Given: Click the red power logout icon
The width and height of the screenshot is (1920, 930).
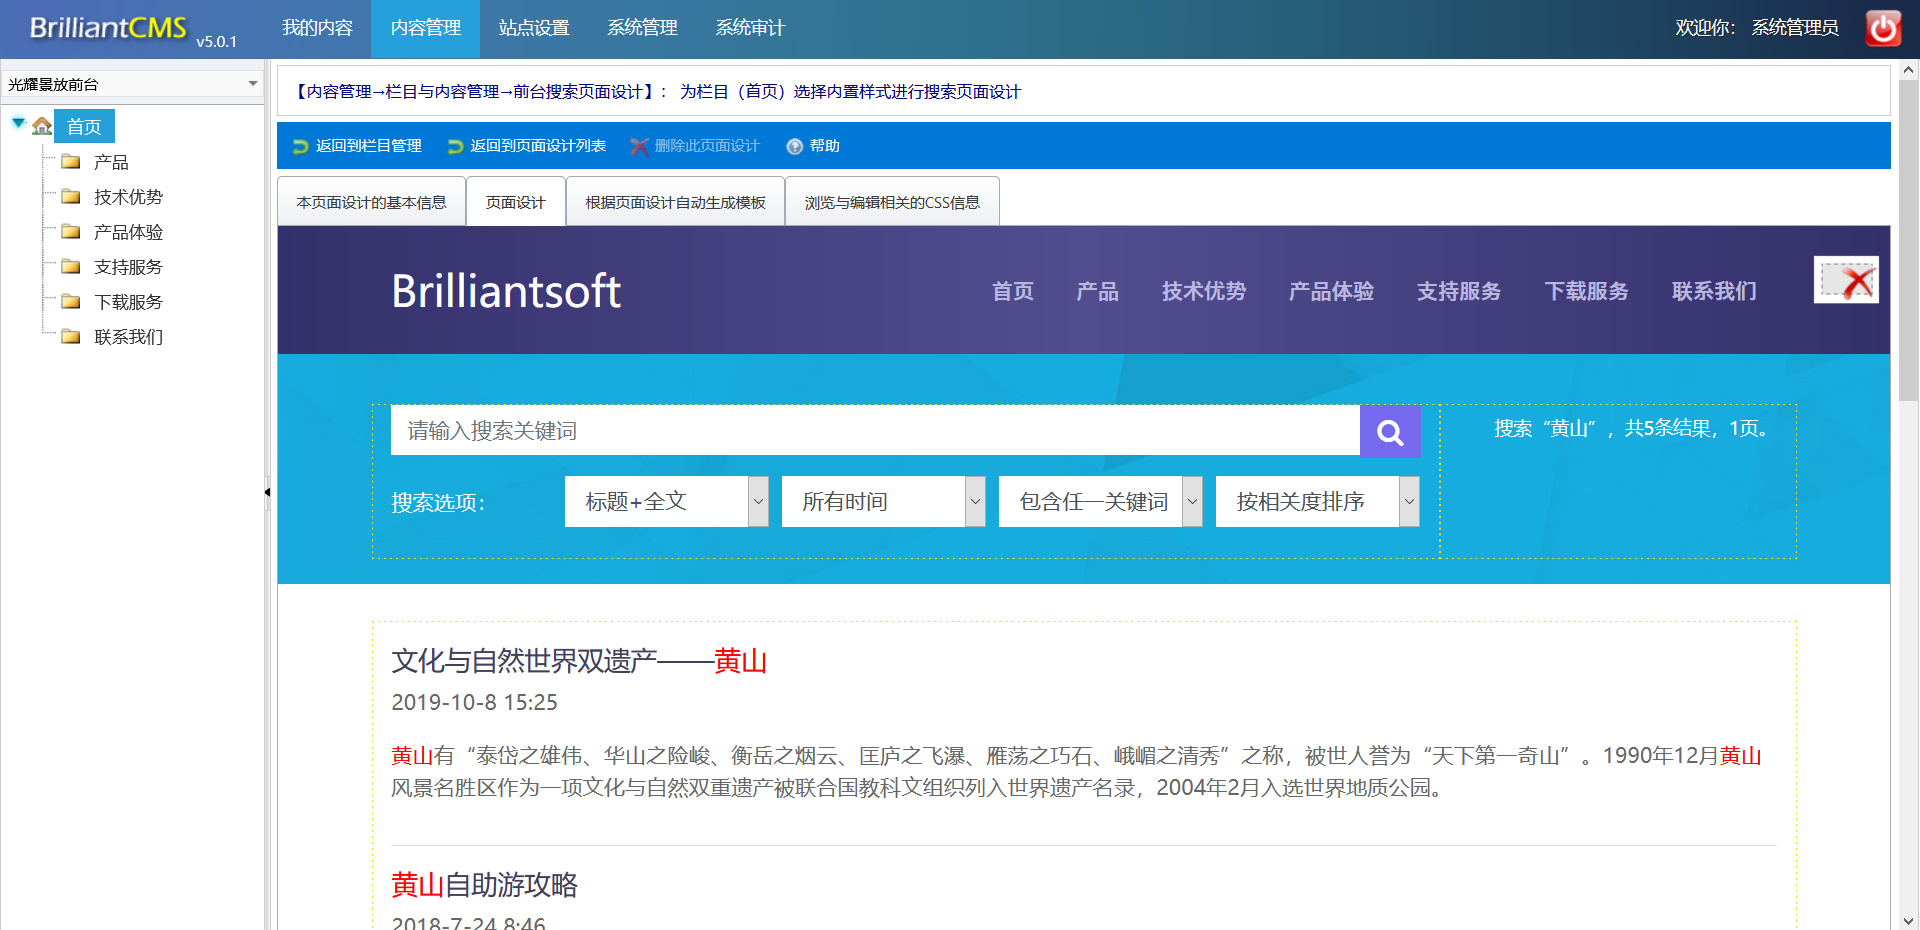Looking at the screenshot, I should point(1883,28).
